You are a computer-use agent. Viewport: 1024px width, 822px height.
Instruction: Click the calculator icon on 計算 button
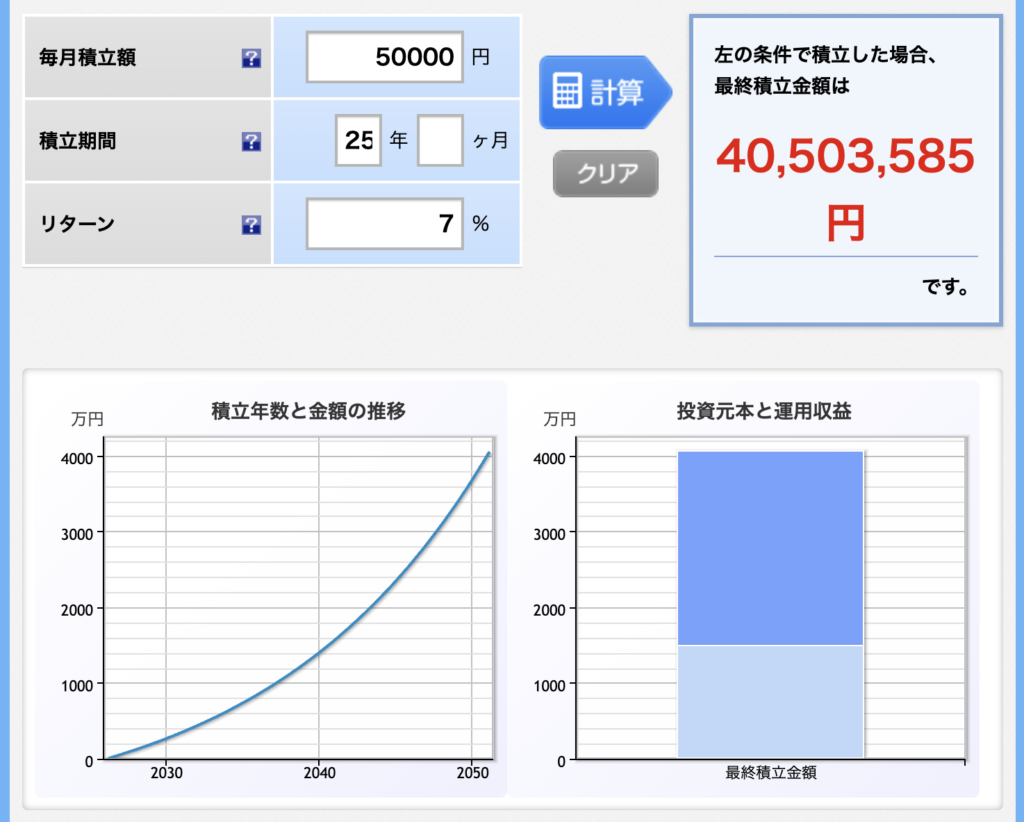coord(567,93)
